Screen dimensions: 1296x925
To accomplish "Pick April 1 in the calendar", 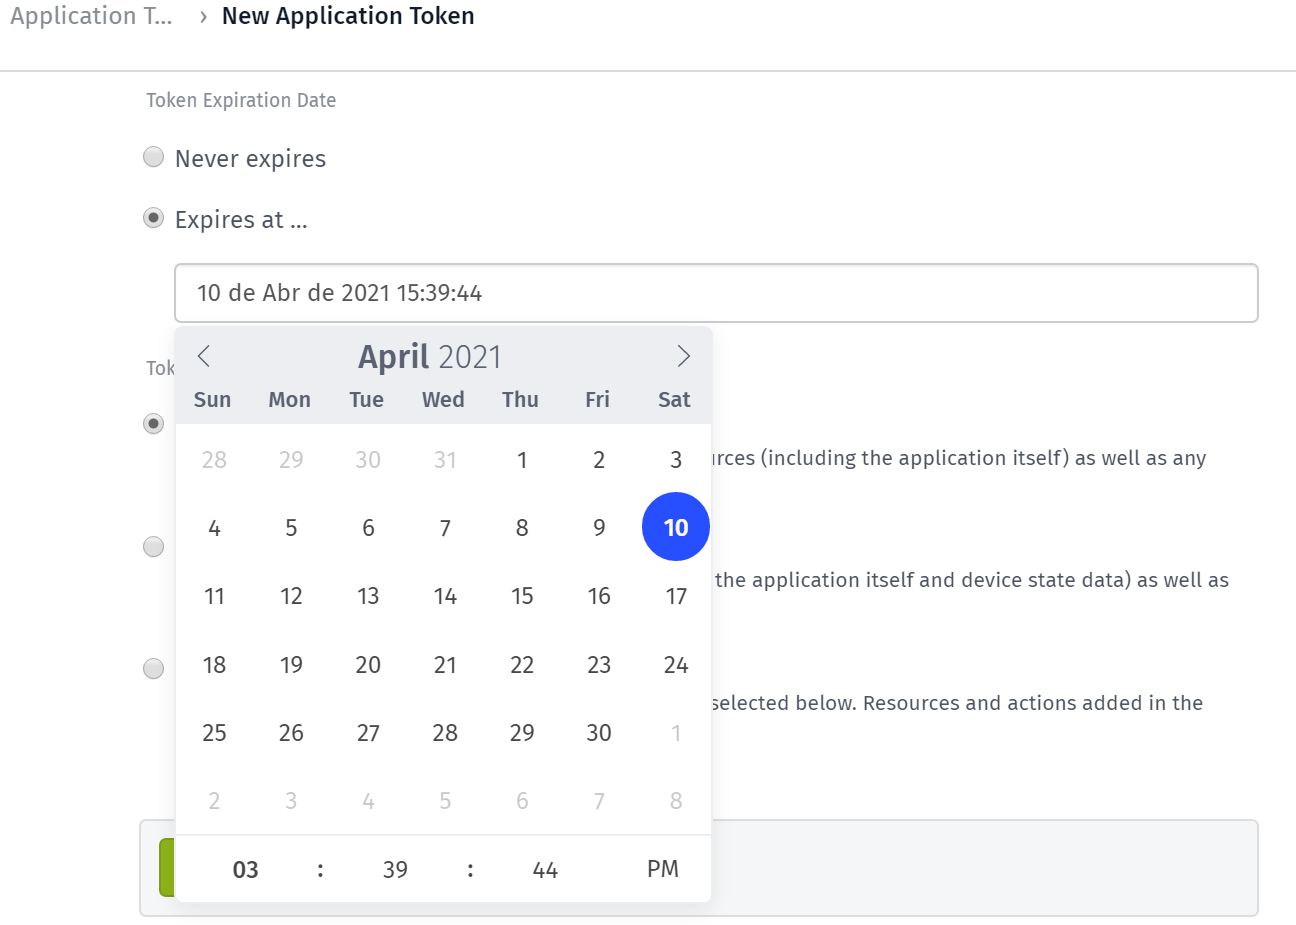I will (522, 460).
